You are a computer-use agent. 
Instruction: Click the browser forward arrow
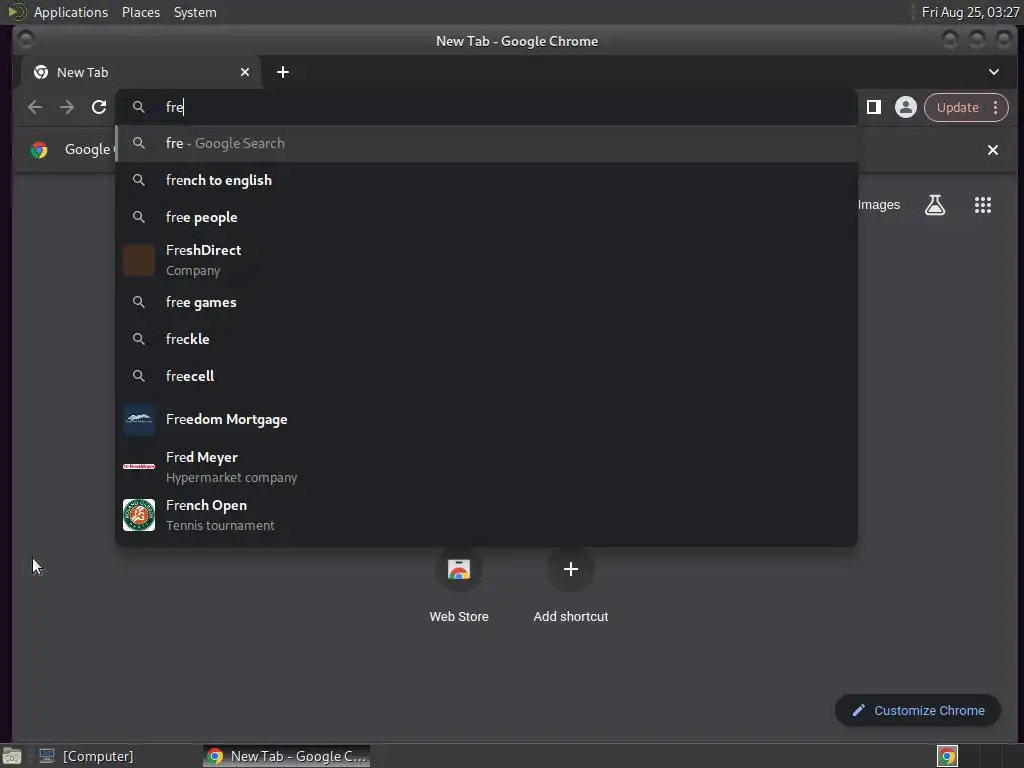[67, 107]
